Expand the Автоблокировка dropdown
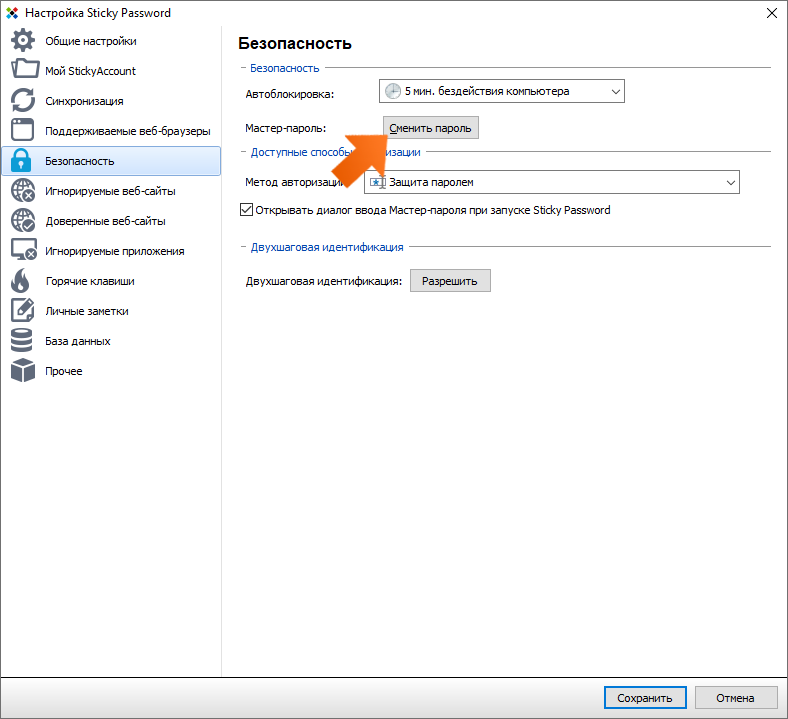The width and height of the screenshot is (788, 719). 502,91
